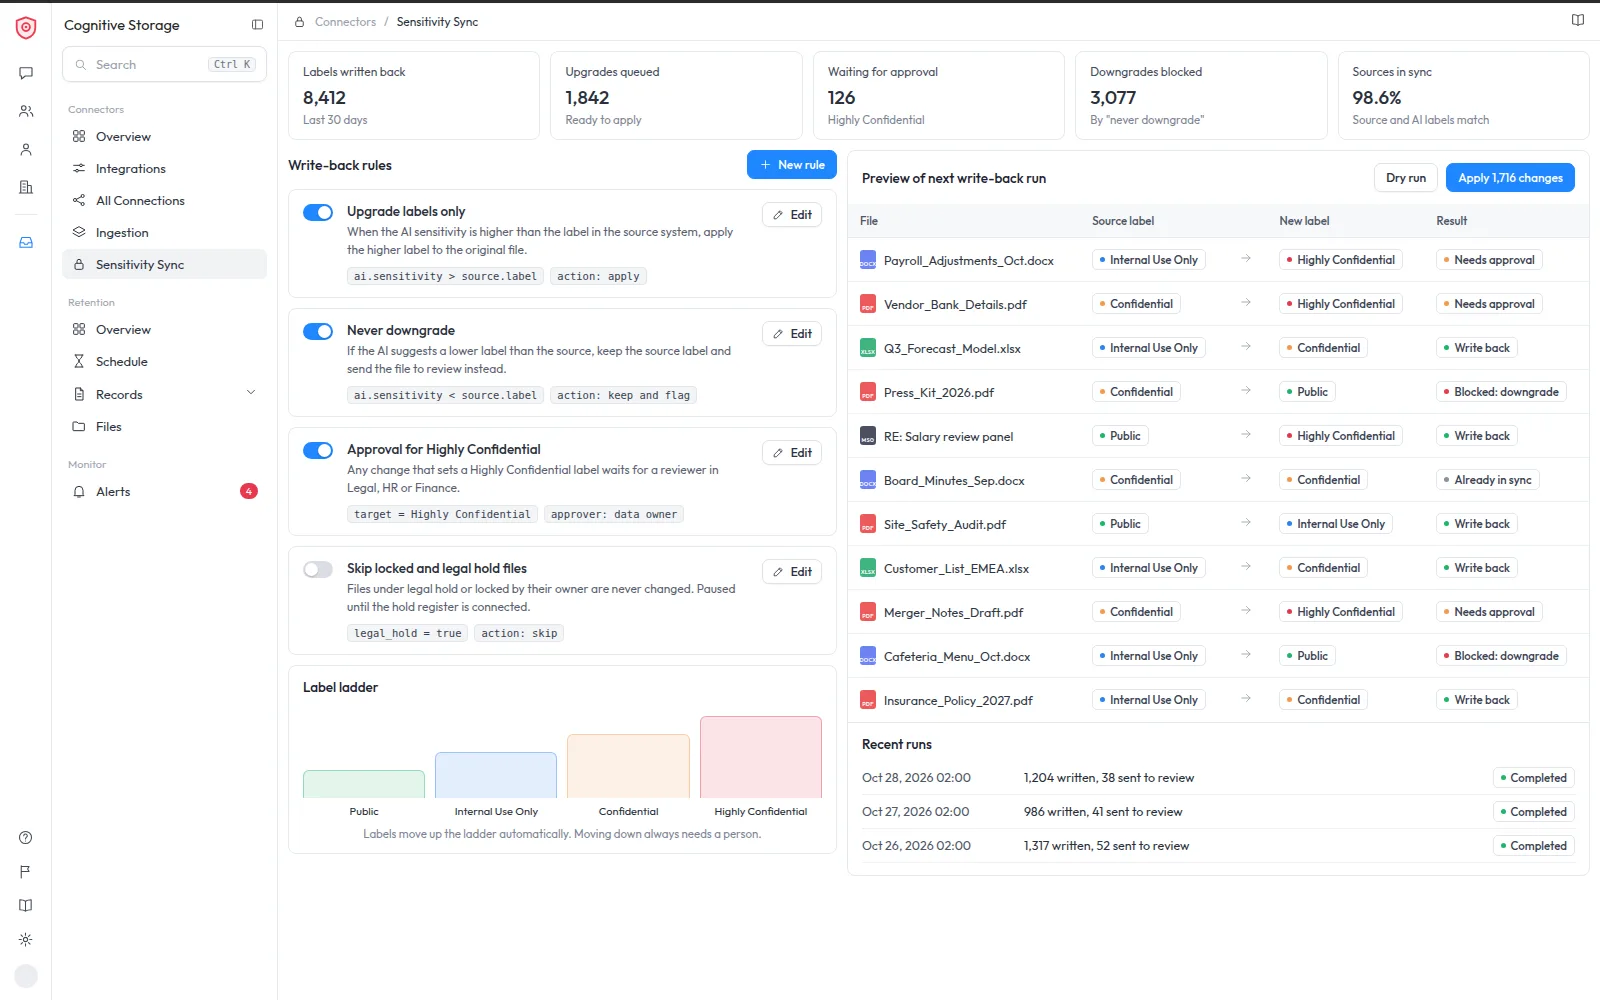Go to Connectors breadcrumb

coord(345,22)
